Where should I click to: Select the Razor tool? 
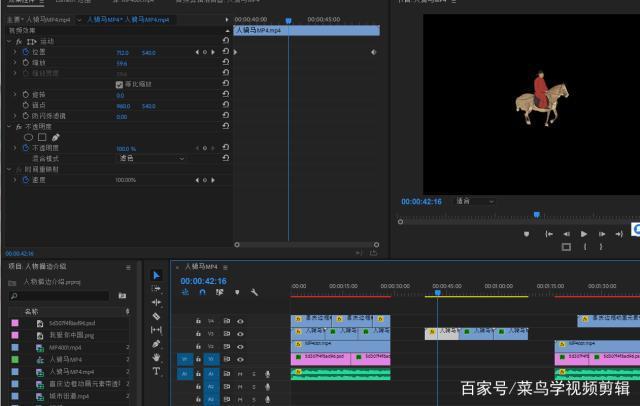156,316
